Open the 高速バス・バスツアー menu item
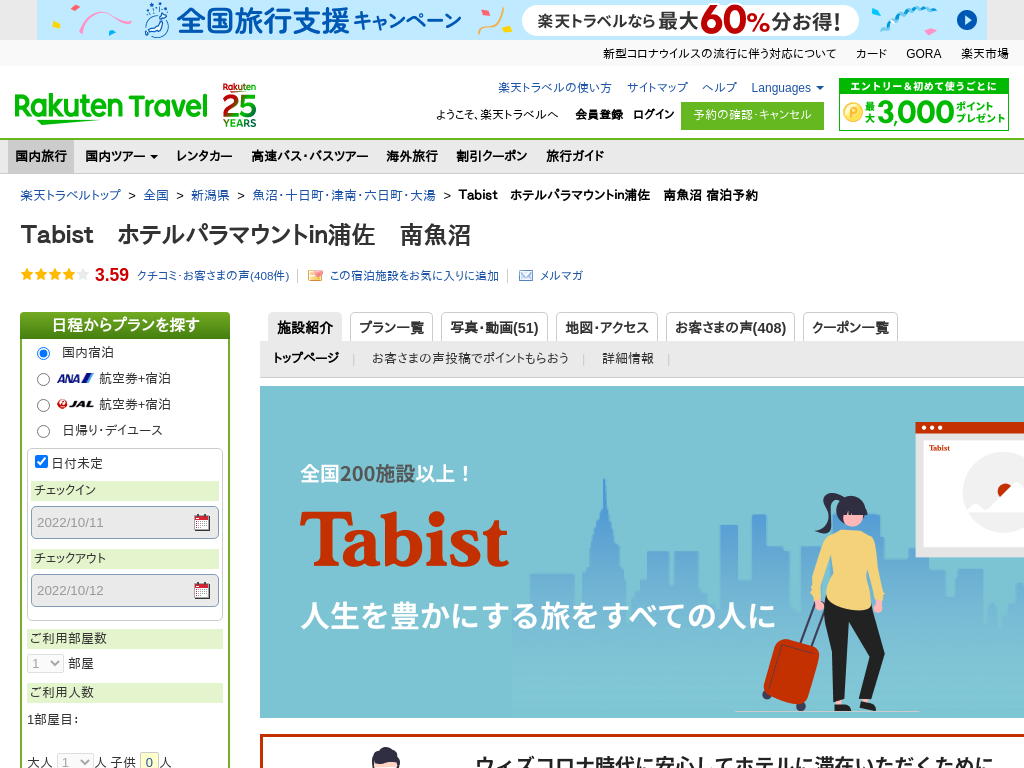 pos(310,156)
